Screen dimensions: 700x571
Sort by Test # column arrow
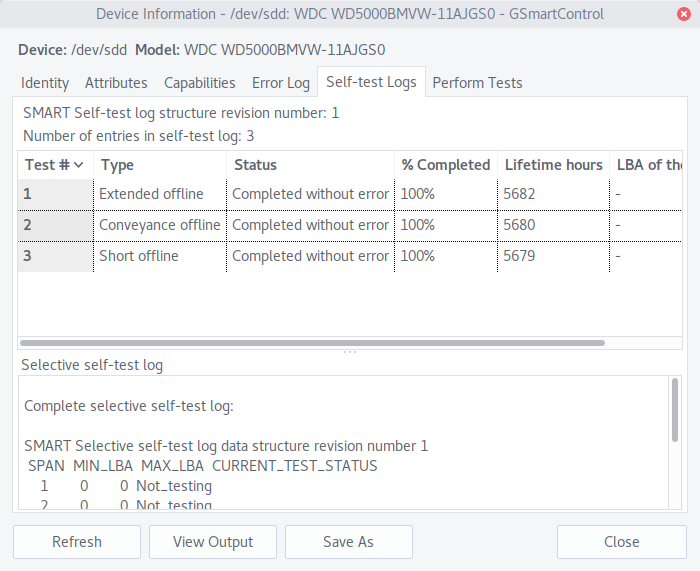tap(79, 165)
